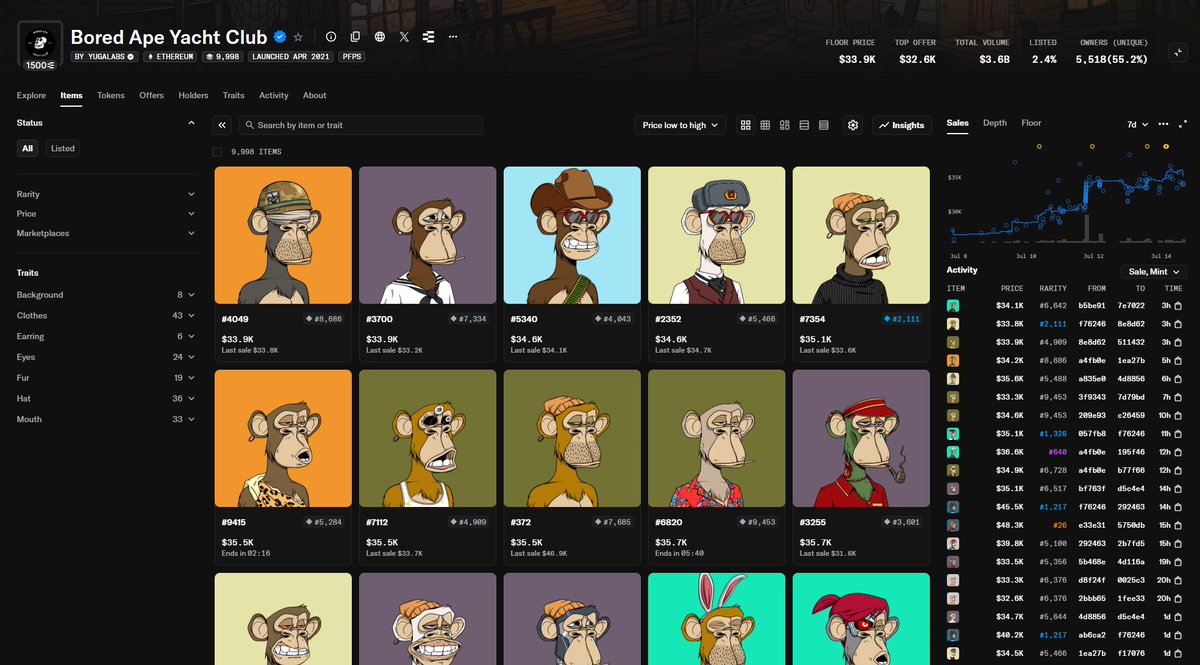Screen dimensions: 1200x665
Task: Expand the Eyes trait filter
Action: tap(106, 357)
